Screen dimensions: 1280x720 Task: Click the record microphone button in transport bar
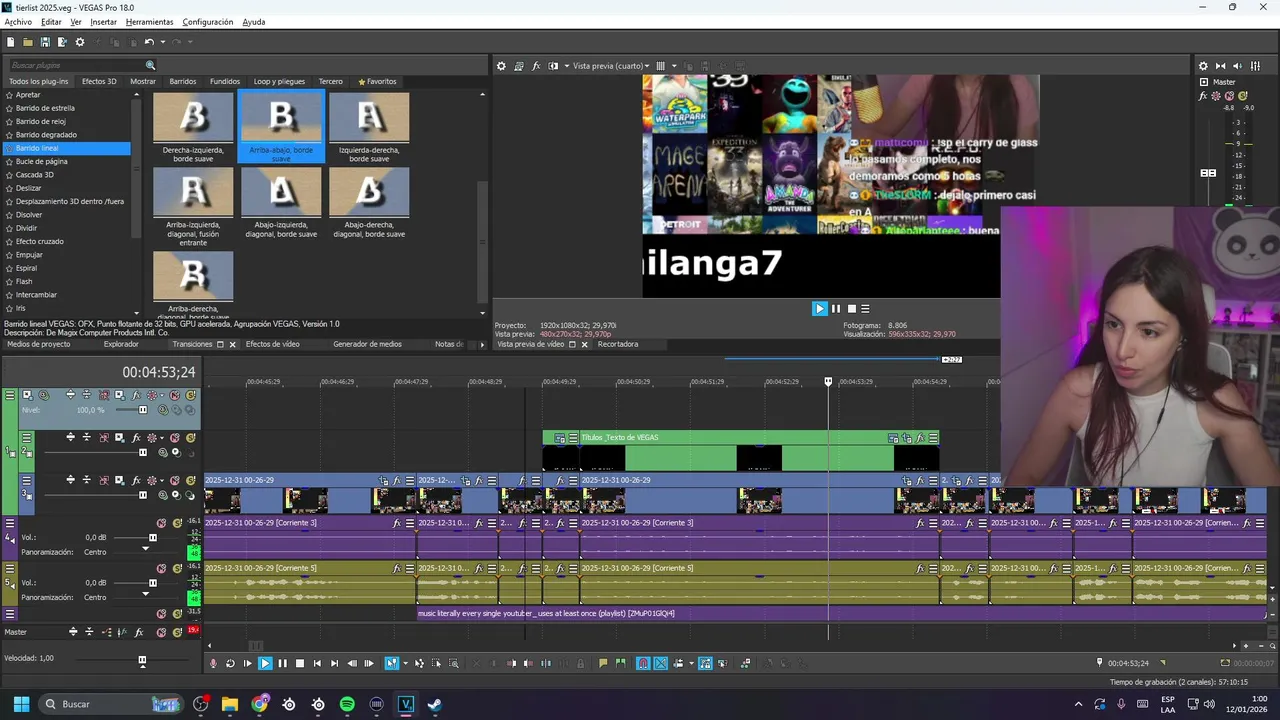click(x=213, y=663)
